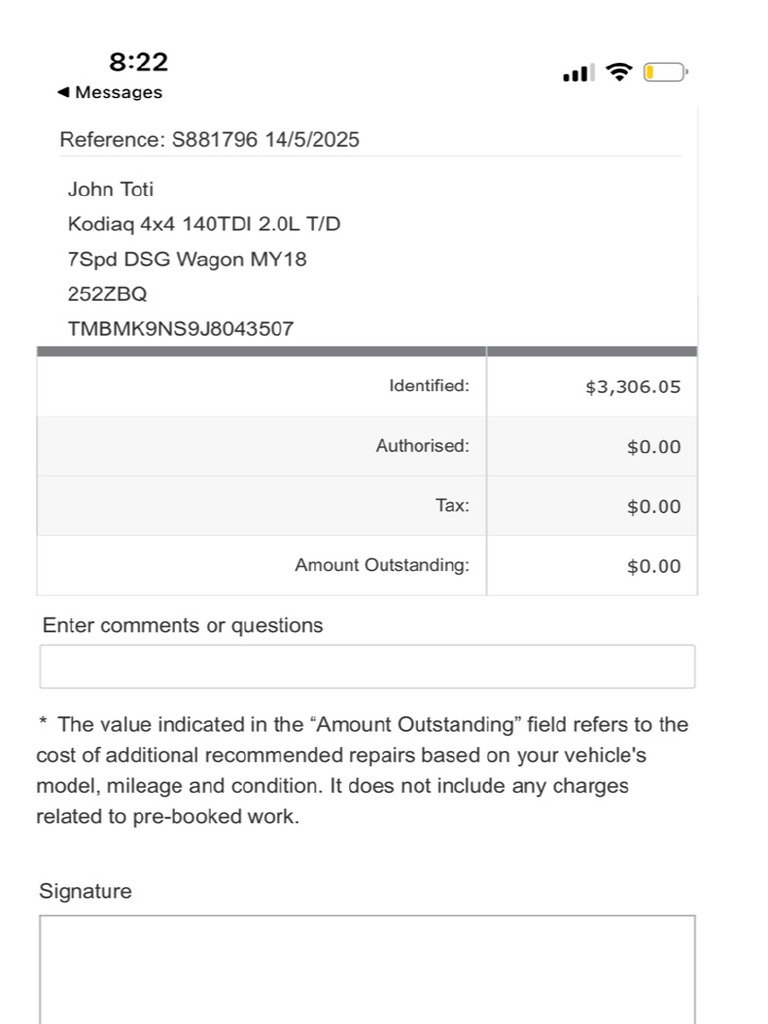Tap the cellular signal bars icon
This screenshot has width=768, height=1024.
click(x=579, y=72)
